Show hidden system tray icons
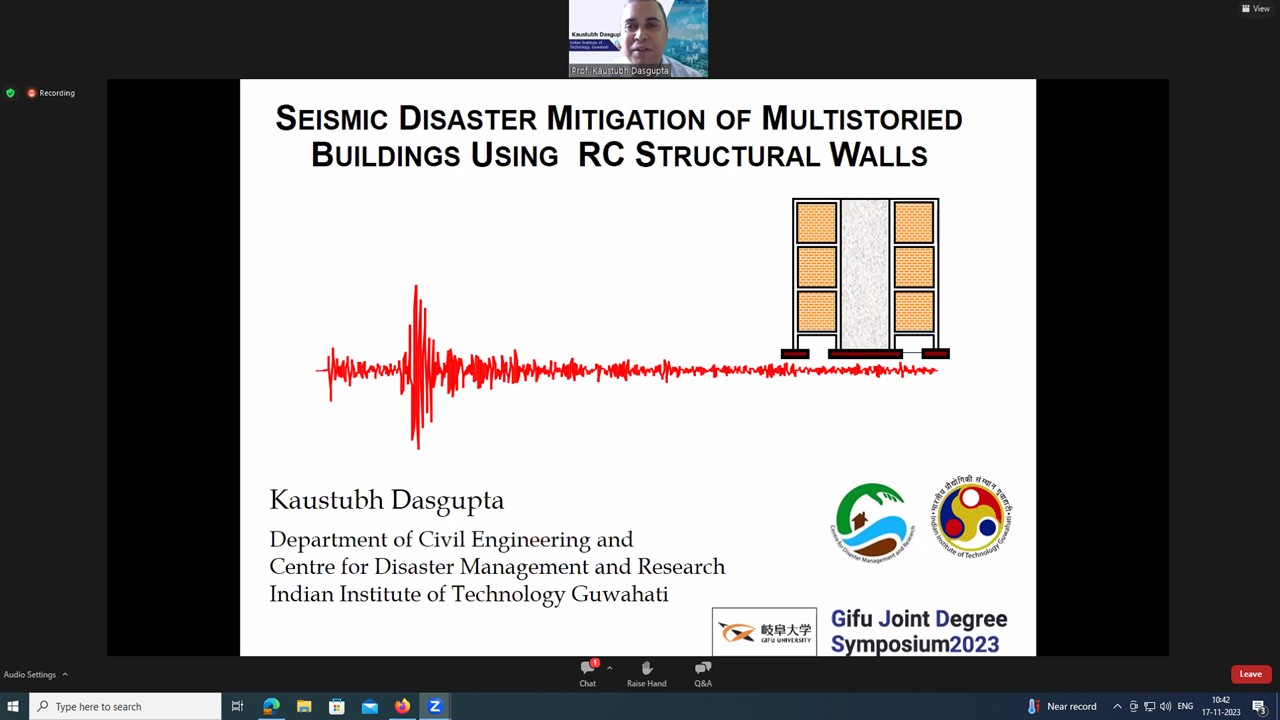The image size is (1280, 720). tap(1117, 706)
